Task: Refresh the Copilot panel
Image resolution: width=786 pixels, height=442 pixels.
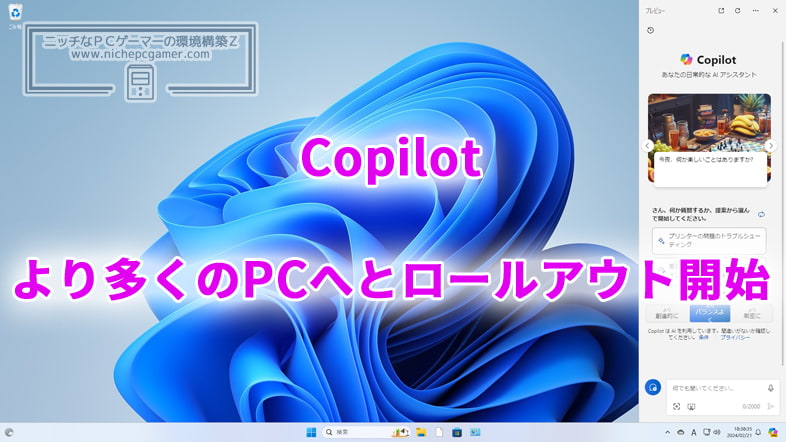Action: tap(738, 10)
